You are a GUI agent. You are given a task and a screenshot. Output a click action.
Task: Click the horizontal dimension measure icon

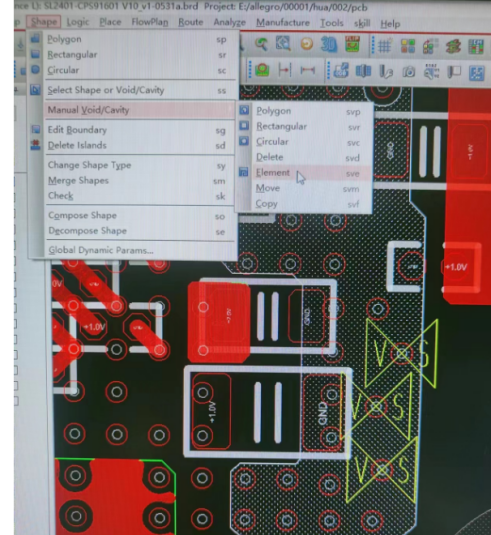click(x=307, y=70)
